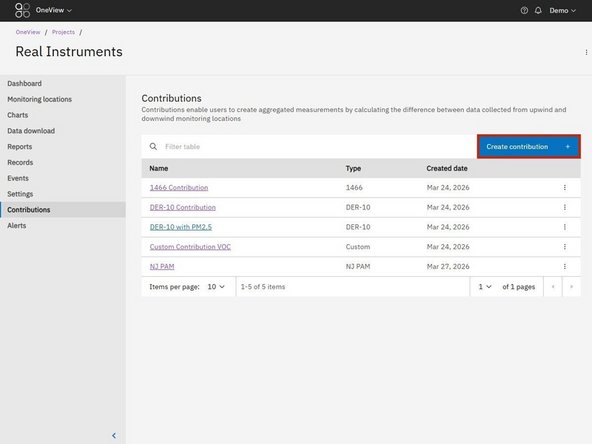Select Data download in the sidebar
Image resolution: width=592 pixels, height=444 pixels.
coord(31,131)
